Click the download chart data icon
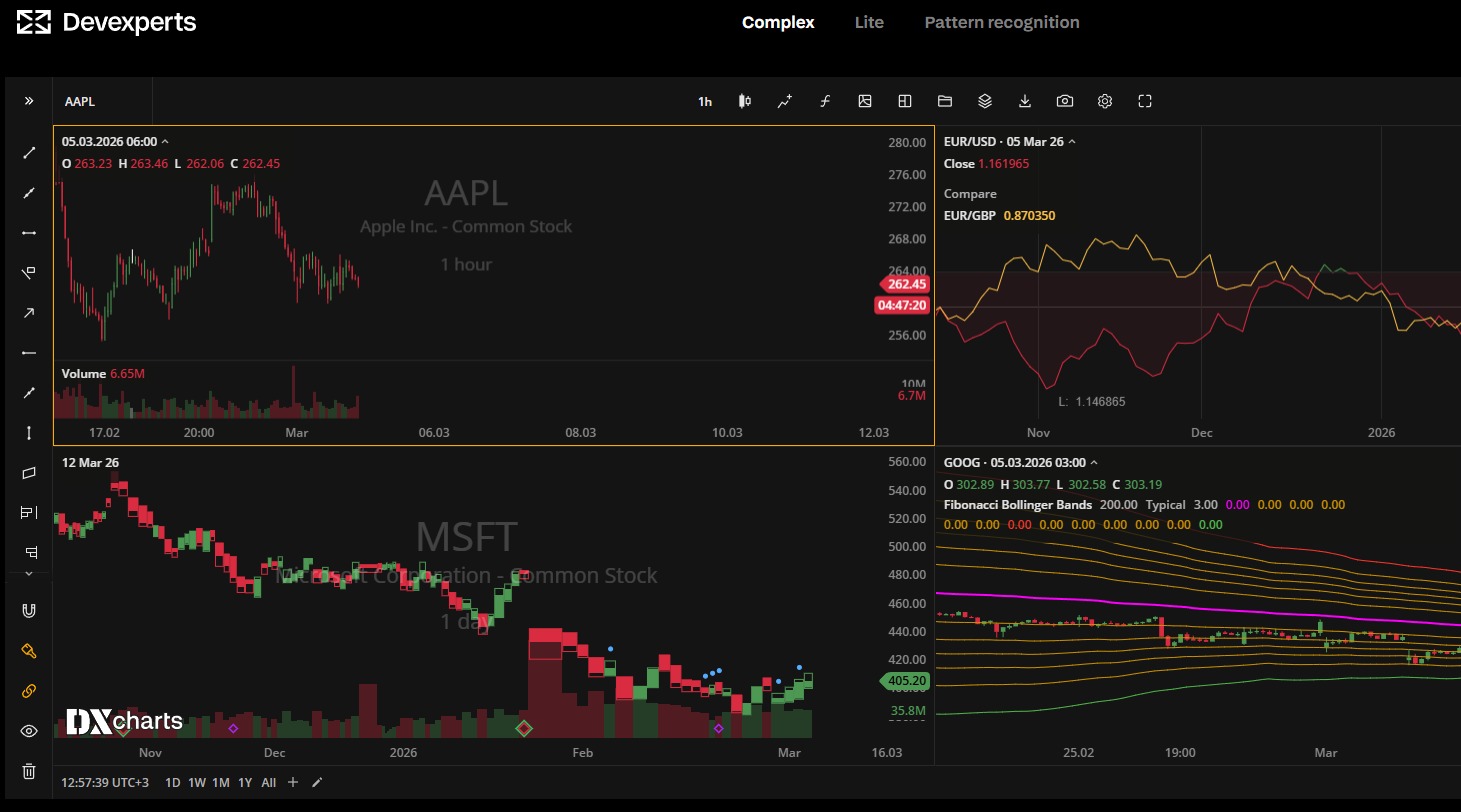The width and height of the screenshot is (1461, 812). tap(1024, 101)
